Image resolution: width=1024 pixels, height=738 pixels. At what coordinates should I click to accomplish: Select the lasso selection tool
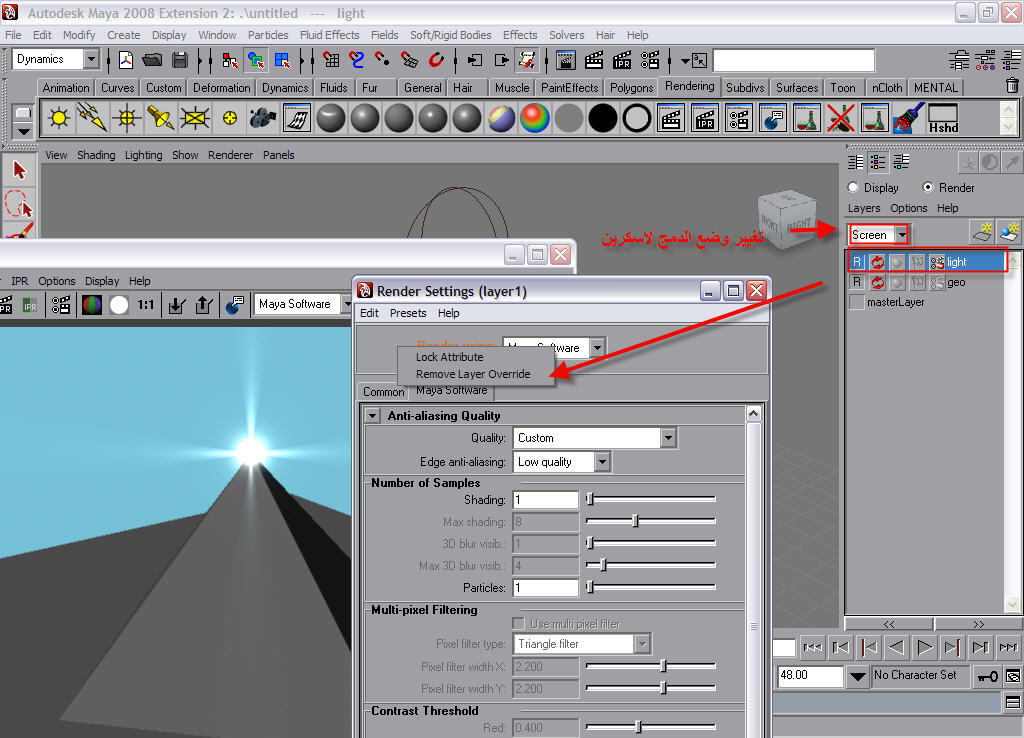coord(19,204)
